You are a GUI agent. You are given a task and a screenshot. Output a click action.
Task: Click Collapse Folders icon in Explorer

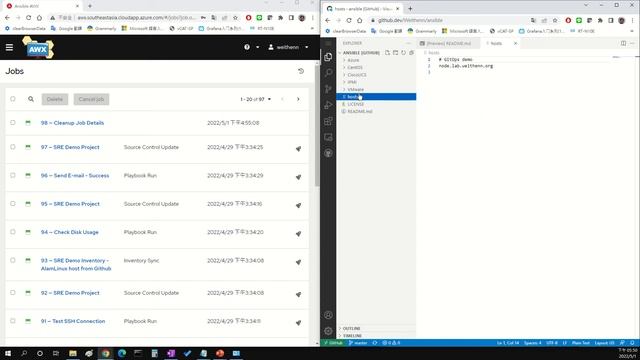(412, 53)
